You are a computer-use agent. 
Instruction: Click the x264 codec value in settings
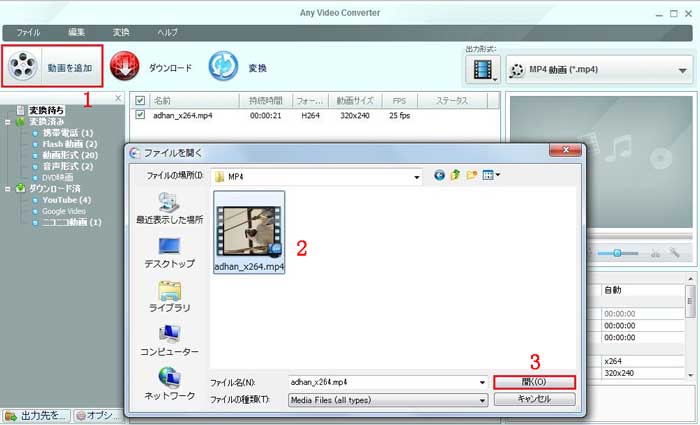613,361
